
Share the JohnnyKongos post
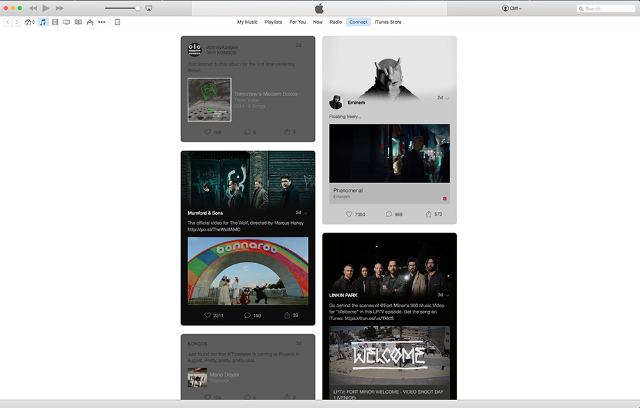tap(287, 132)
